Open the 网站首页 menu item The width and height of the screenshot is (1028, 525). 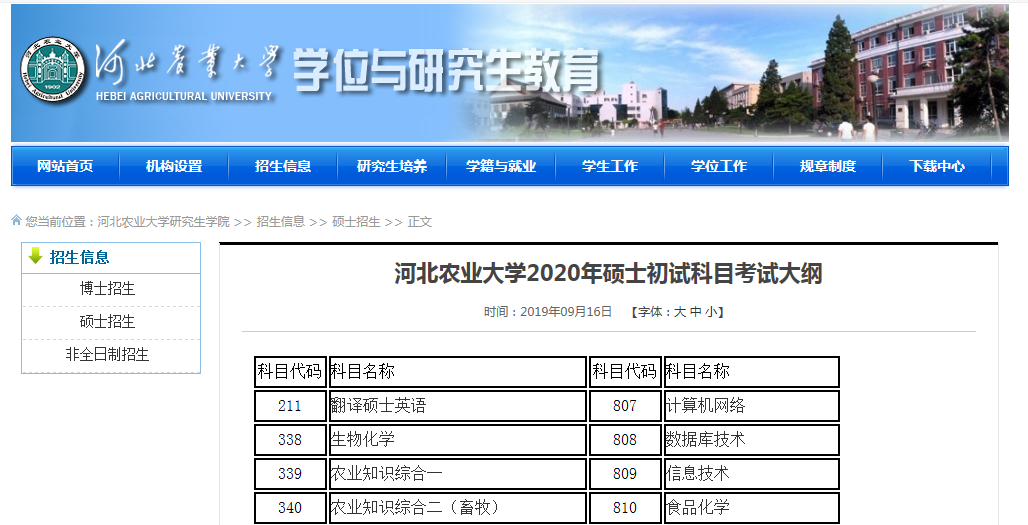point(65,166)
